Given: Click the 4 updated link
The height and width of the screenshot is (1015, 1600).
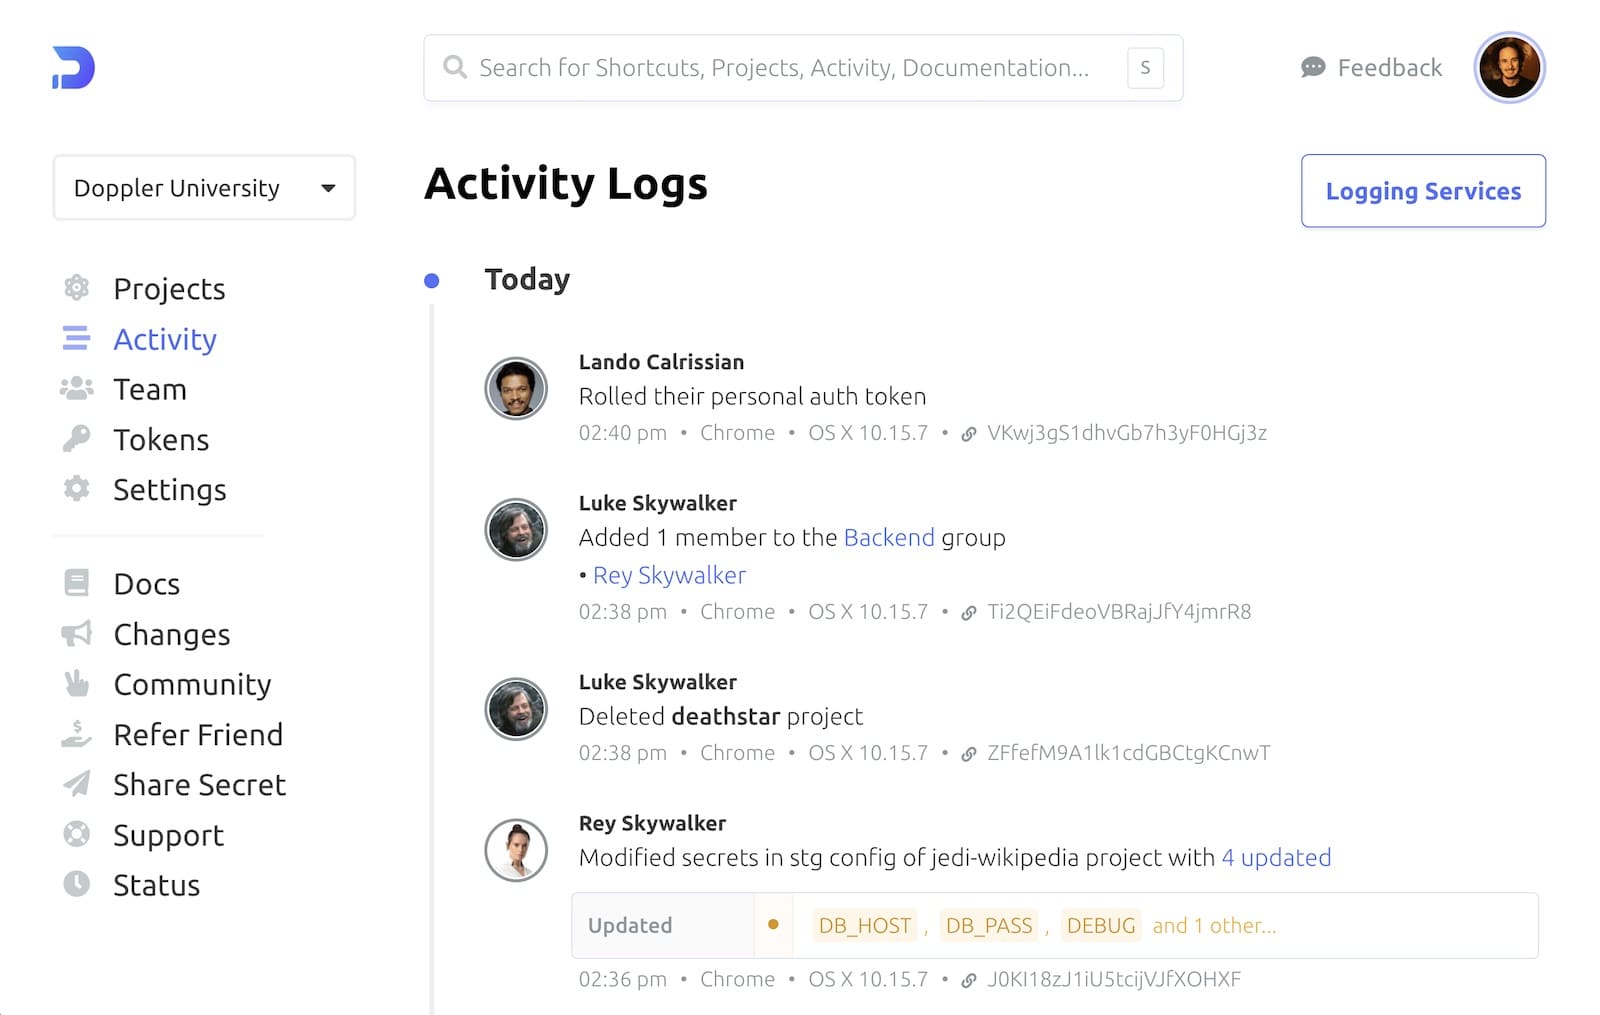Looking at the screenshot, I should click(x=1276, y=857).
